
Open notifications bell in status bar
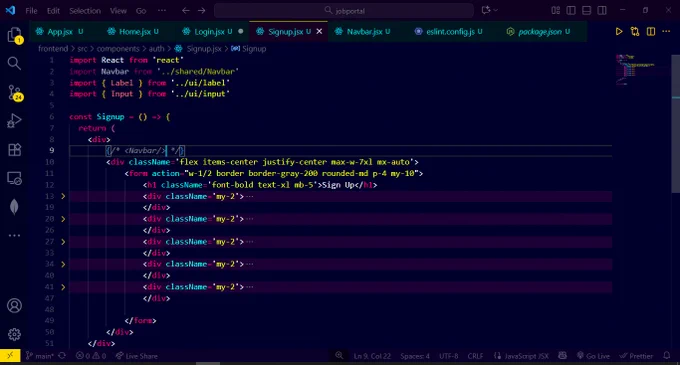[x=667, y=356]
